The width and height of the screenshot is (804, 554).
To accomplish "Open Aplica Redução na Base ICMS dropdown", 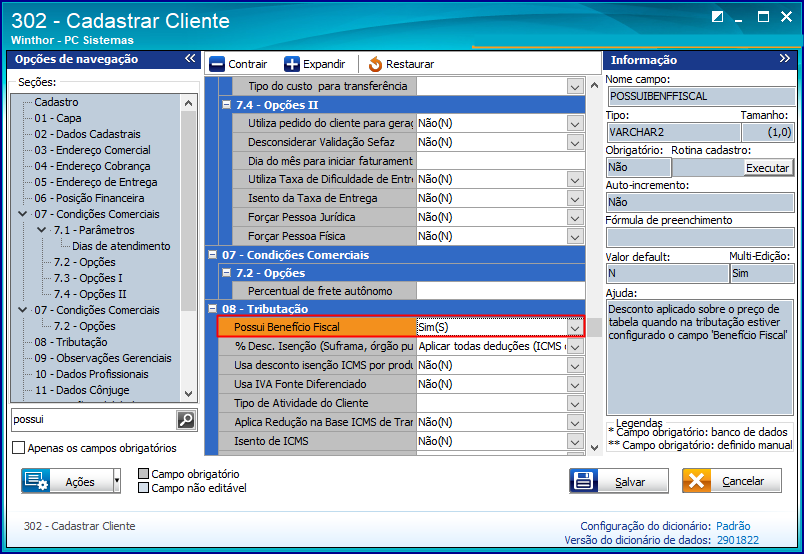I will coord(575,422).
